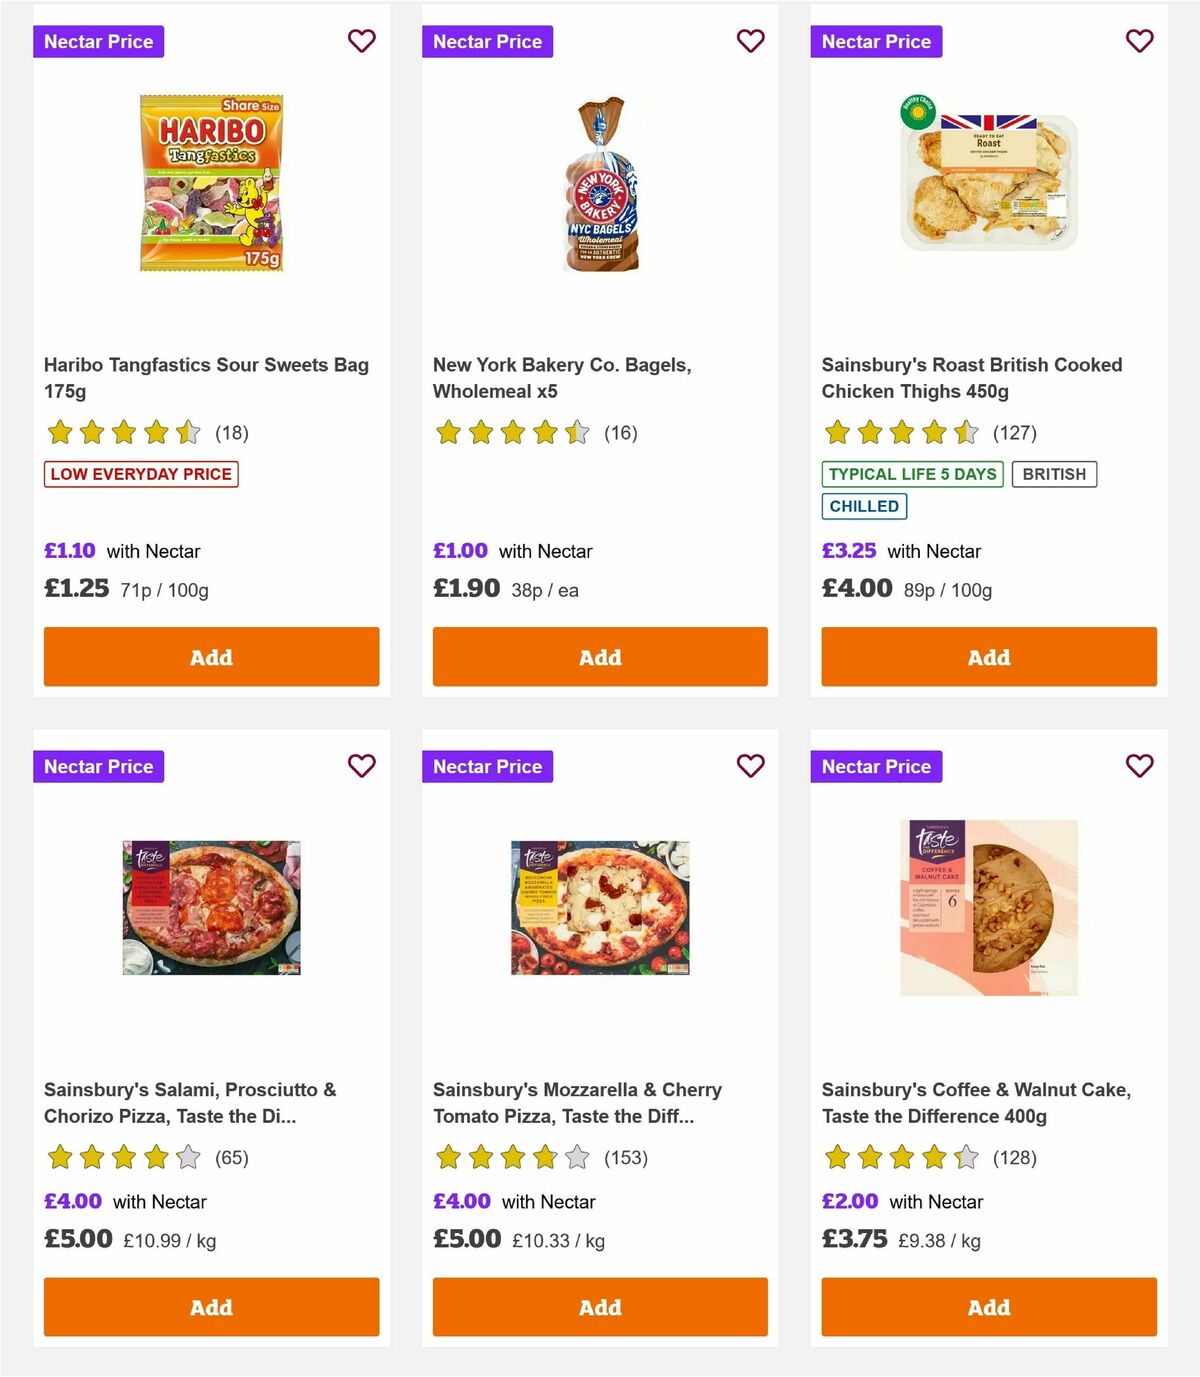Expand the TYPICAL LIFE 5 DAYS tag
This screenshot has width=1200, height=1377.
pyautogui.click(x=913, y=474)
